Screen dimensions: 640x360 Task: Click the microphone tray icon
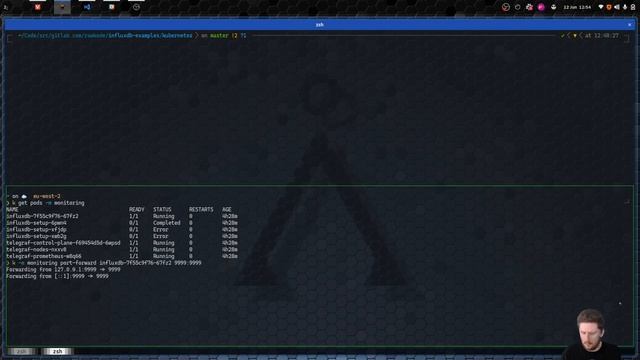625,7
